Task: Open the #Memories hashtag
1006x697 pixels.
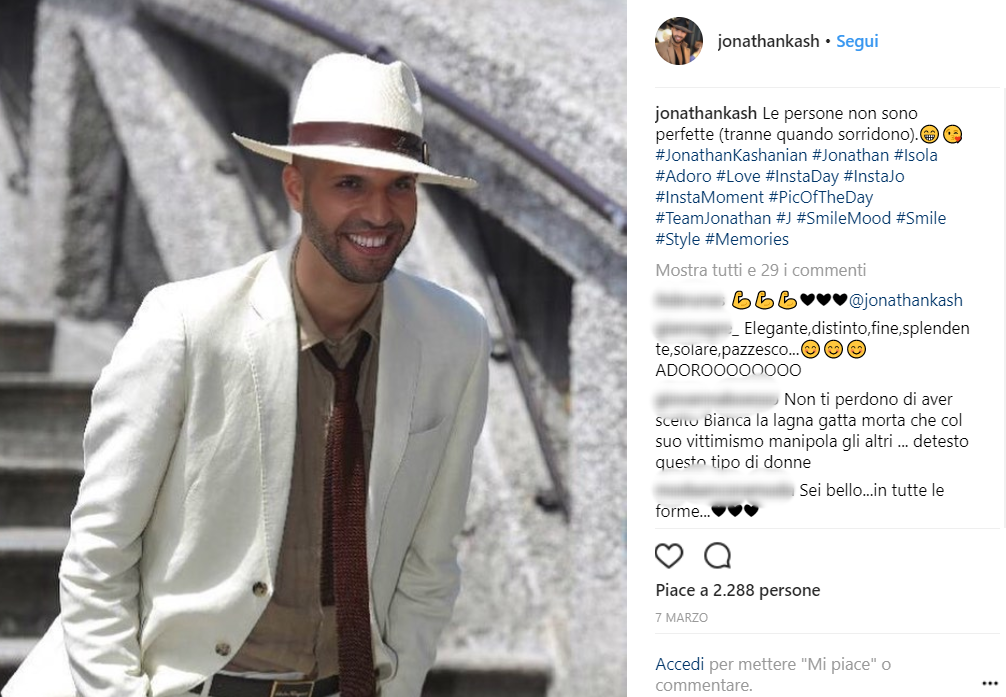Action: (747, 239)
